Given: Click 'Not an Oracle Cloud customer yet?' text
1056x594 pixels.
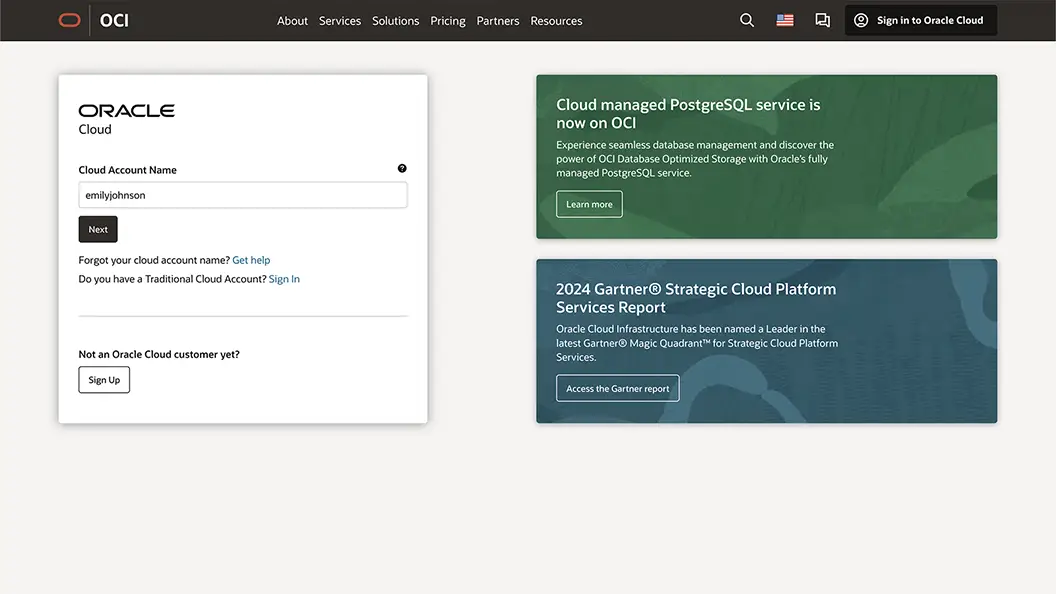Looking at the screenshot, I should (159, 354).
